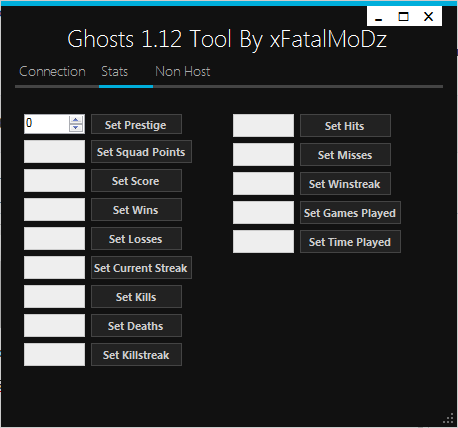Image resolution: width=458 pixels, height=428 pixels.
Task: Click the Set Time Played button
Action: point(350,242)
